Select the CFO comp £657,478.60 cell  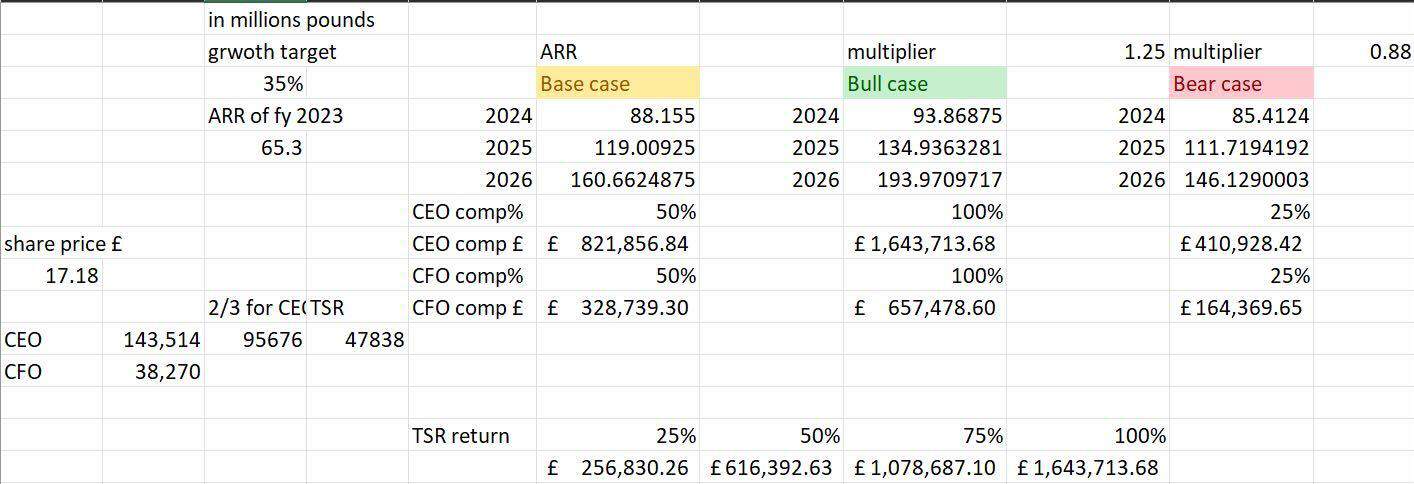tap(924, 308)
